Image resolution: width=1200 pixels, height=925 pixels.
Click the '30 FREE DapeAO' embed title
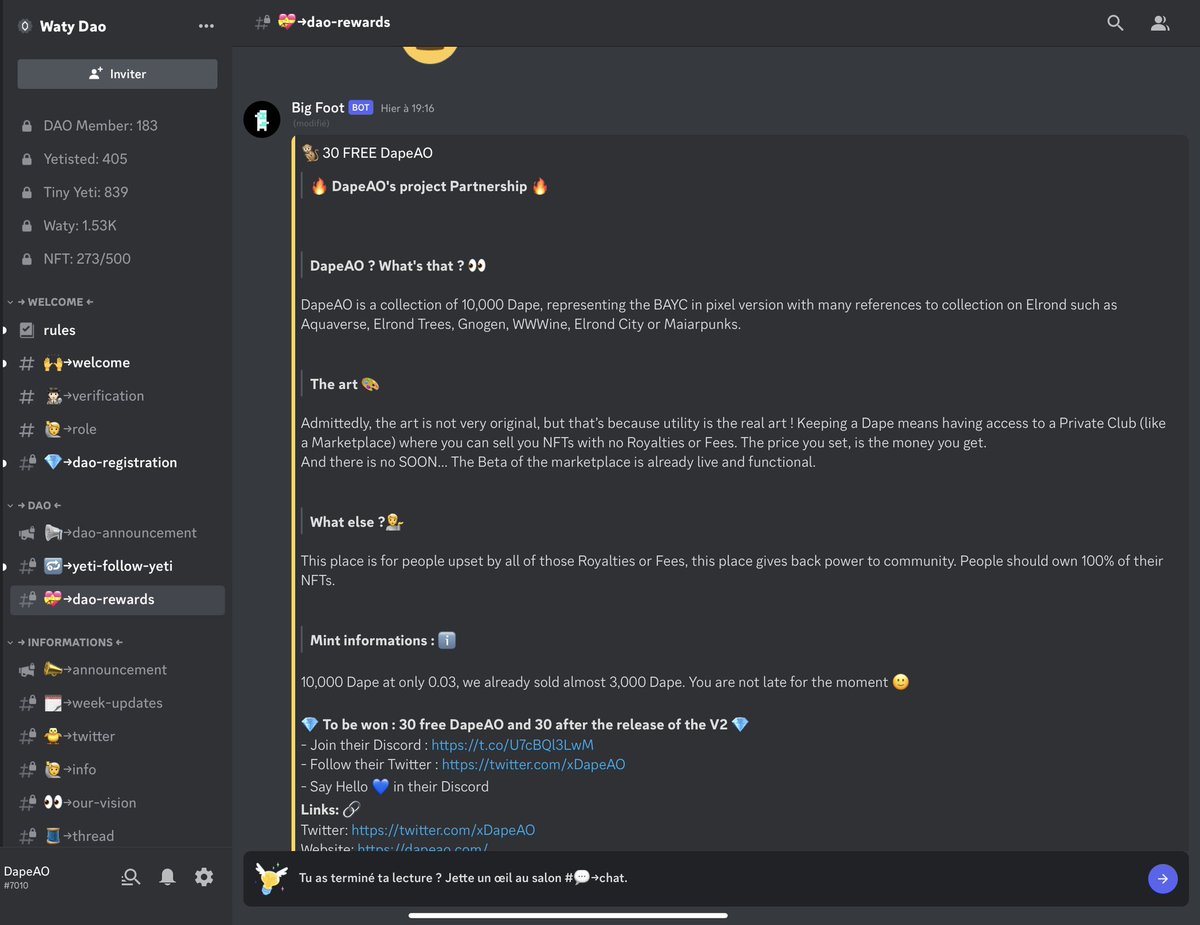pos(367,153)
